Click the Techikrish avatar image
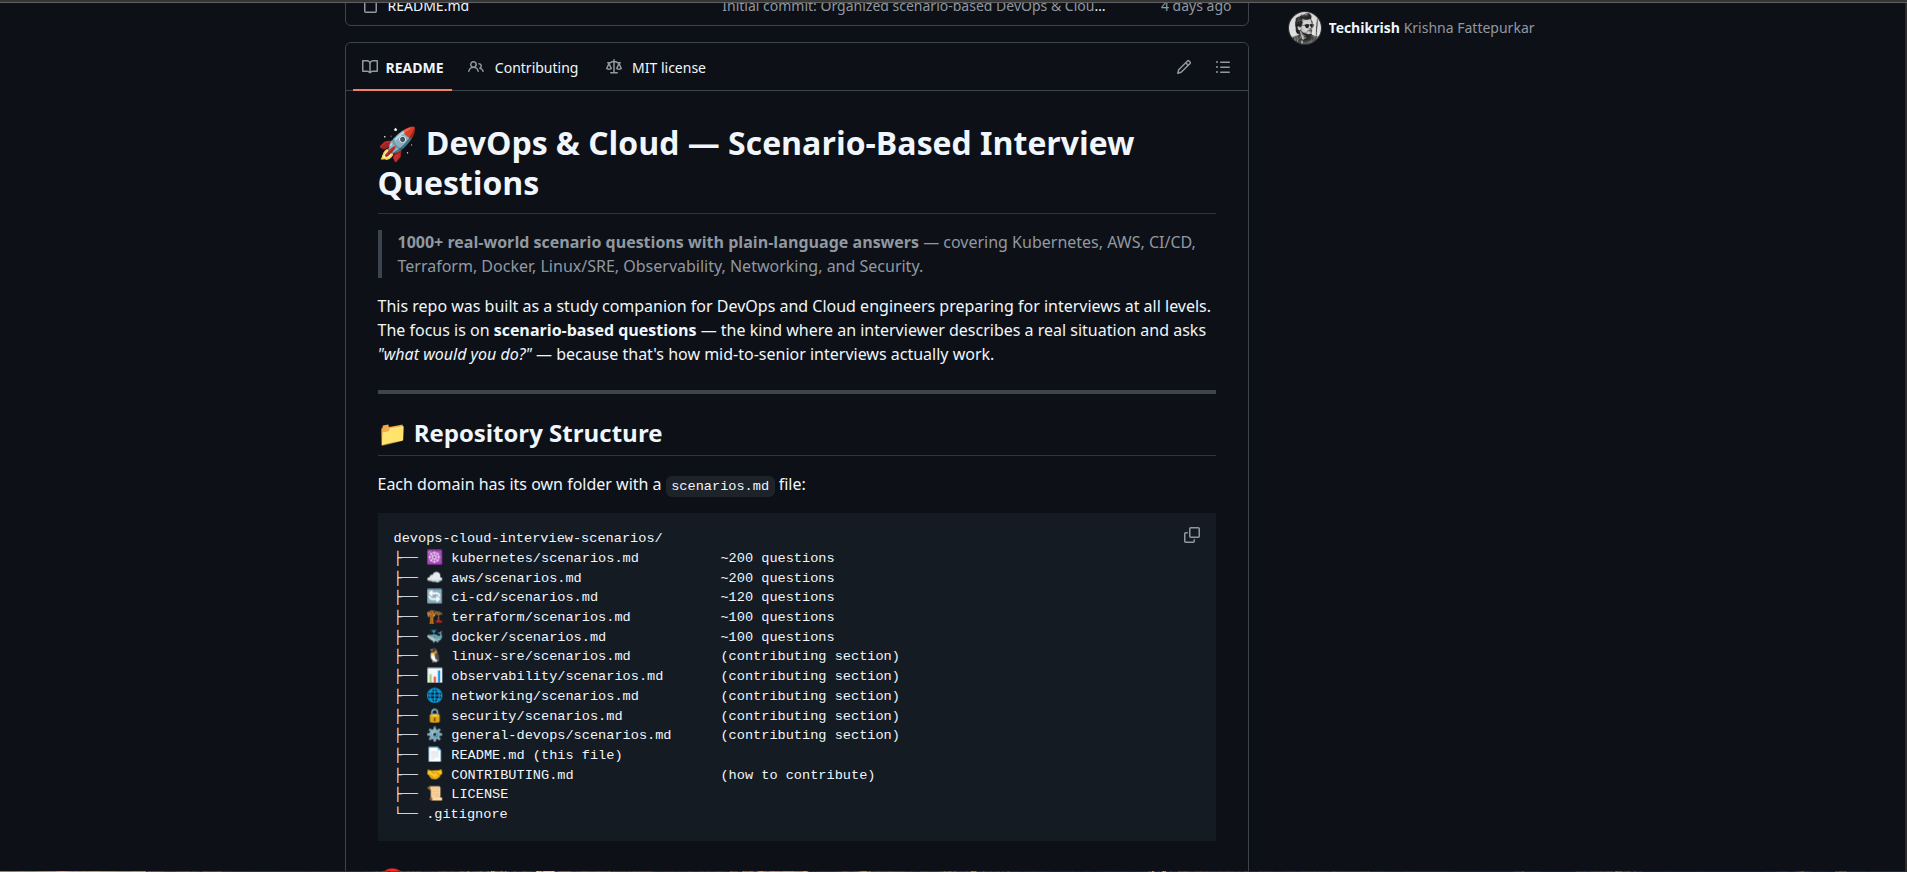The width and height of the screenshot is (1907, 872). coord(1305,28)
